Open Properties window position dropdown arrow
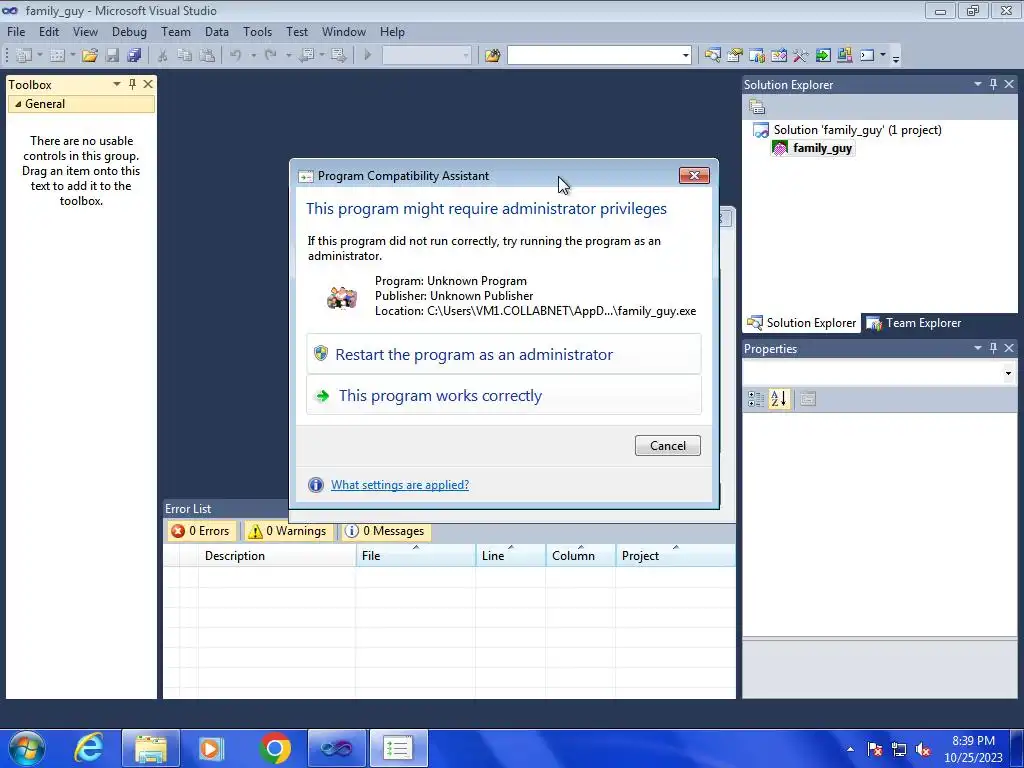This screenshot has height=768, width=1024. click(x=978, y=348)
